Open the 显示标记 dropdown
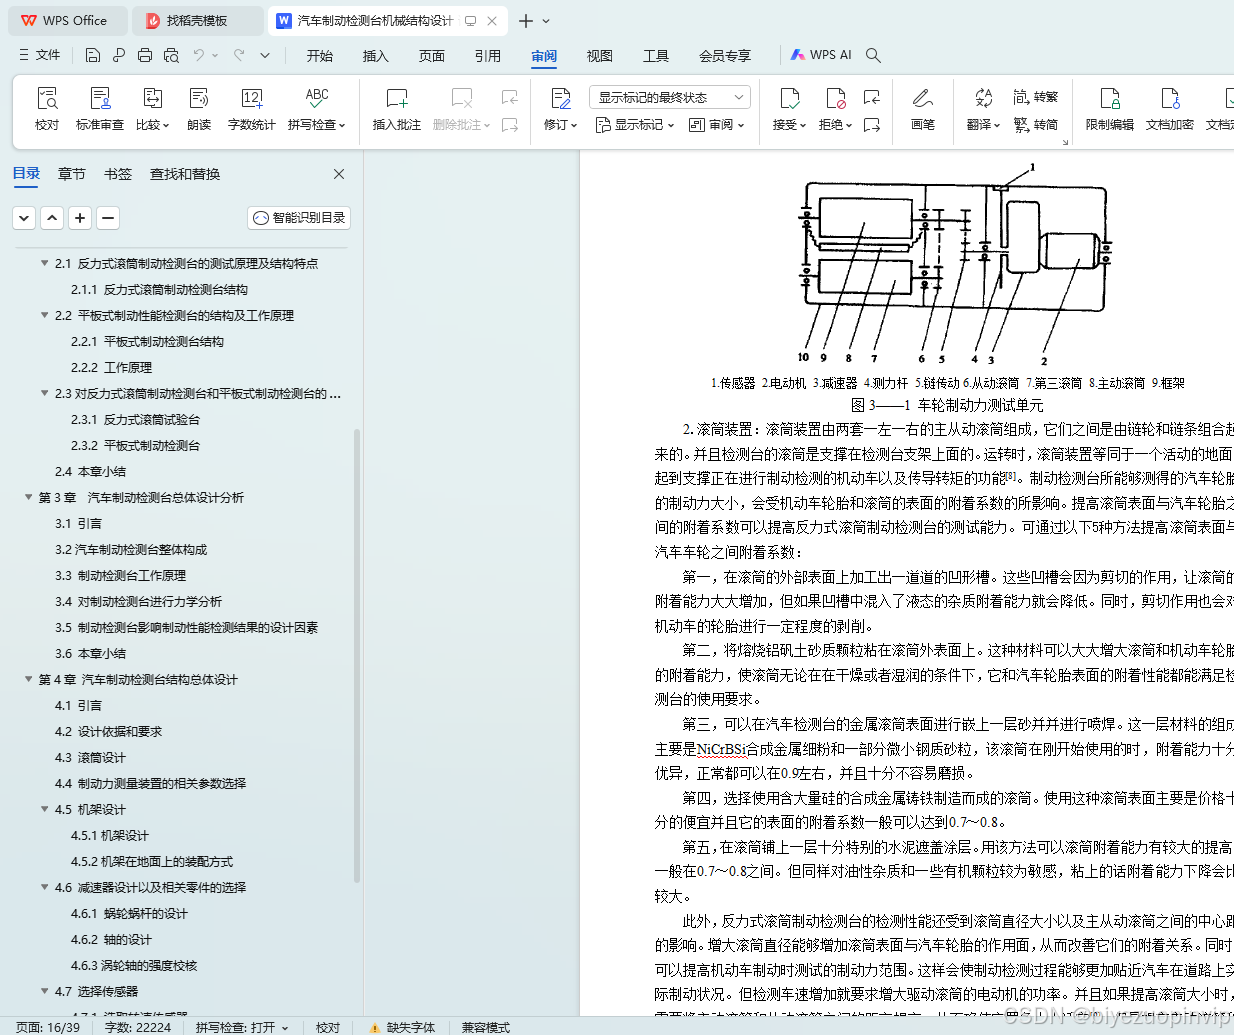This screenshot has height=1035, width=1234. [x=635, y=125]
